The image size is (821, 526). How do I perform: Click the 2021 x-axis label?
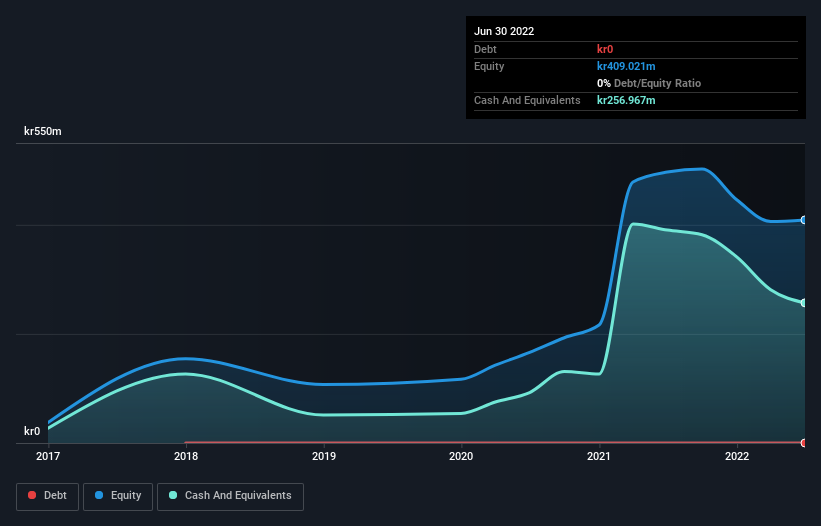pos(599,456)
